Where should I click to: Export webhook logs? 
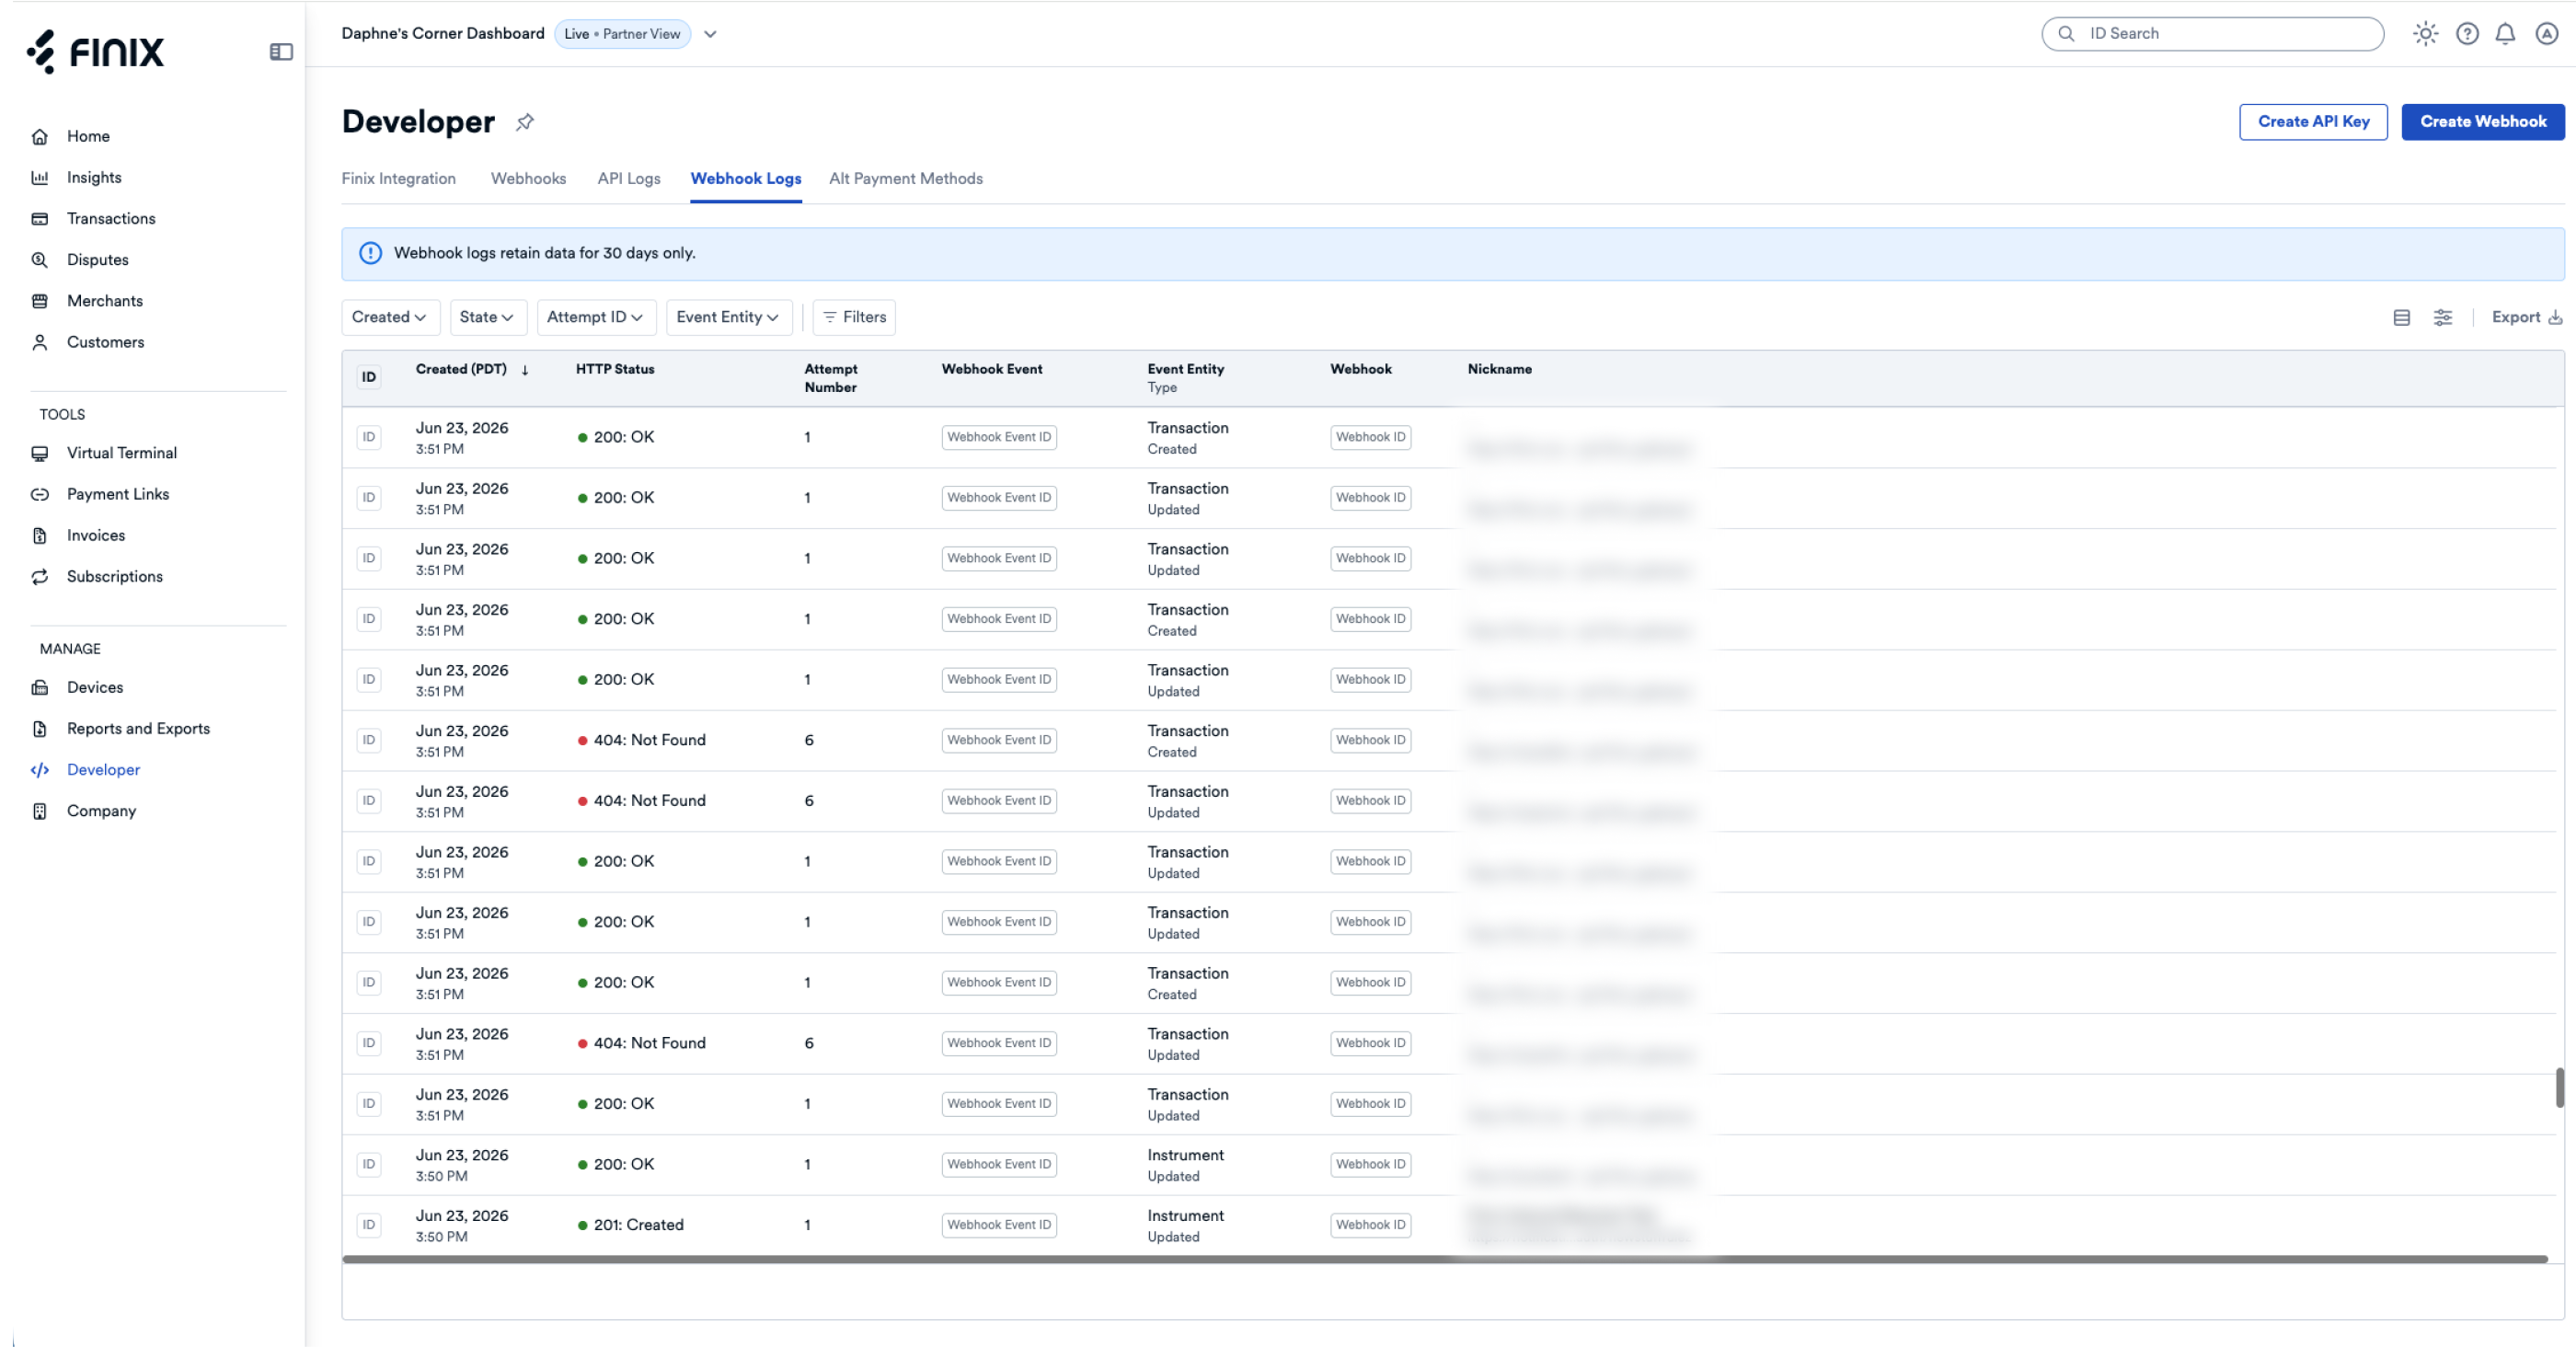pos(2526,318)
